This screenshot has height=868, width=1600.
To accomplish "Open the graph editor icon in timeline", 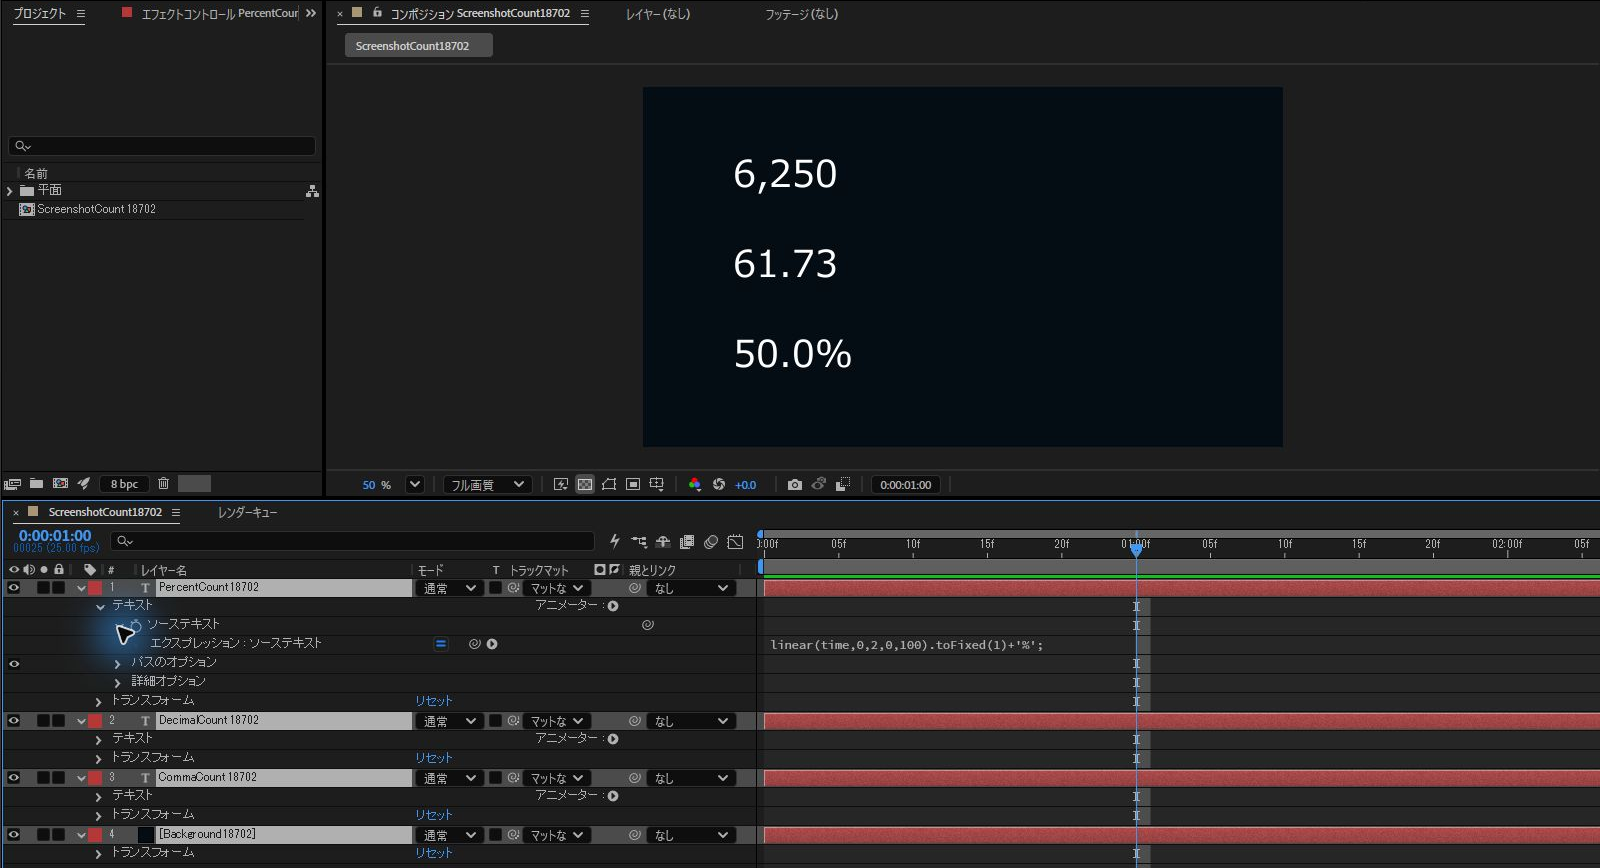I will point(735,542).
